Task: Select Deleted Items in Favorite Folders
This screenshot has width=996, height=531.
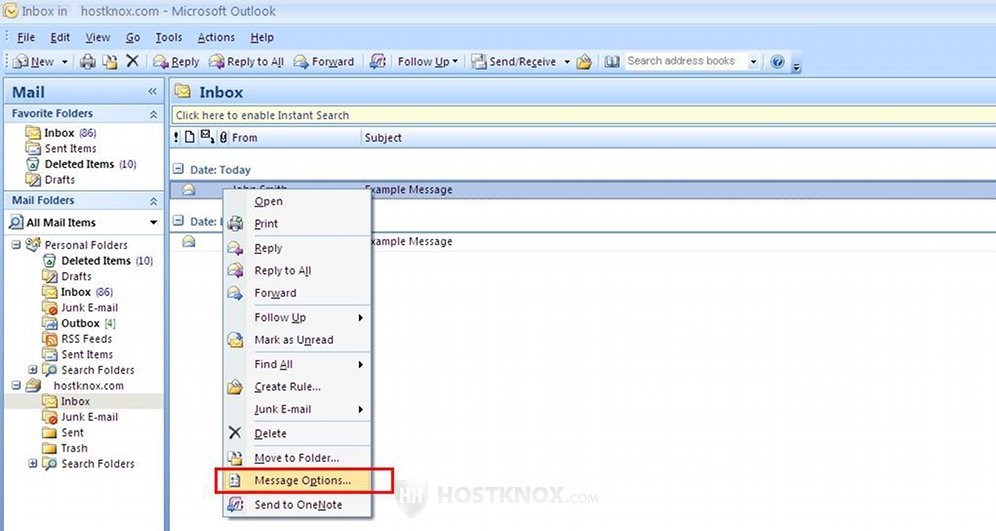Action: 81,164
